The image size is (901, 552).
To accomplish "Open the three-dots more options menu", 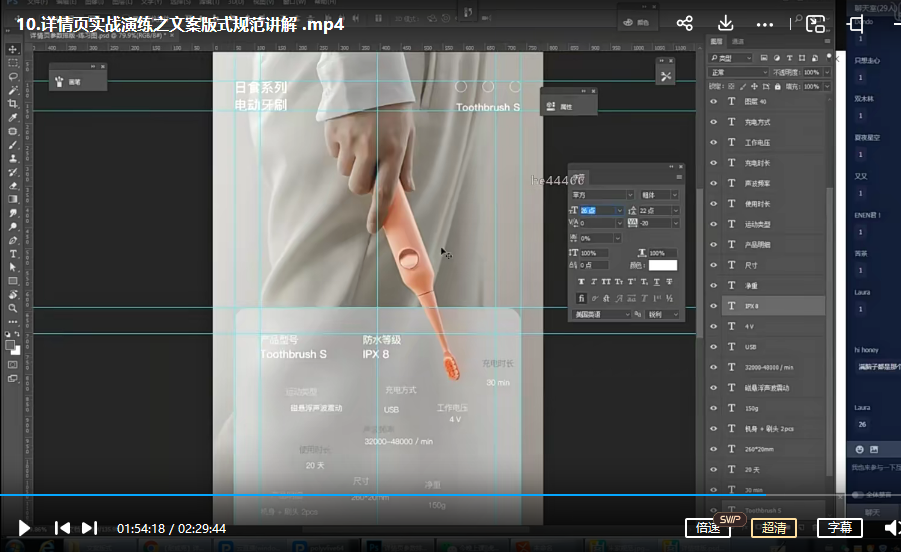I will tap(765, 24).
